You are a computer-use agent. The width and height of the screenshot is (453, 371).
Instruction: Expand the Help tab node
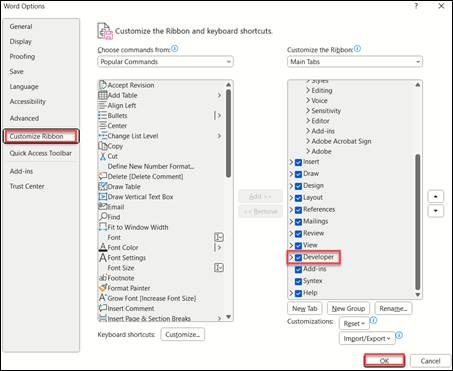coord(291,293)
